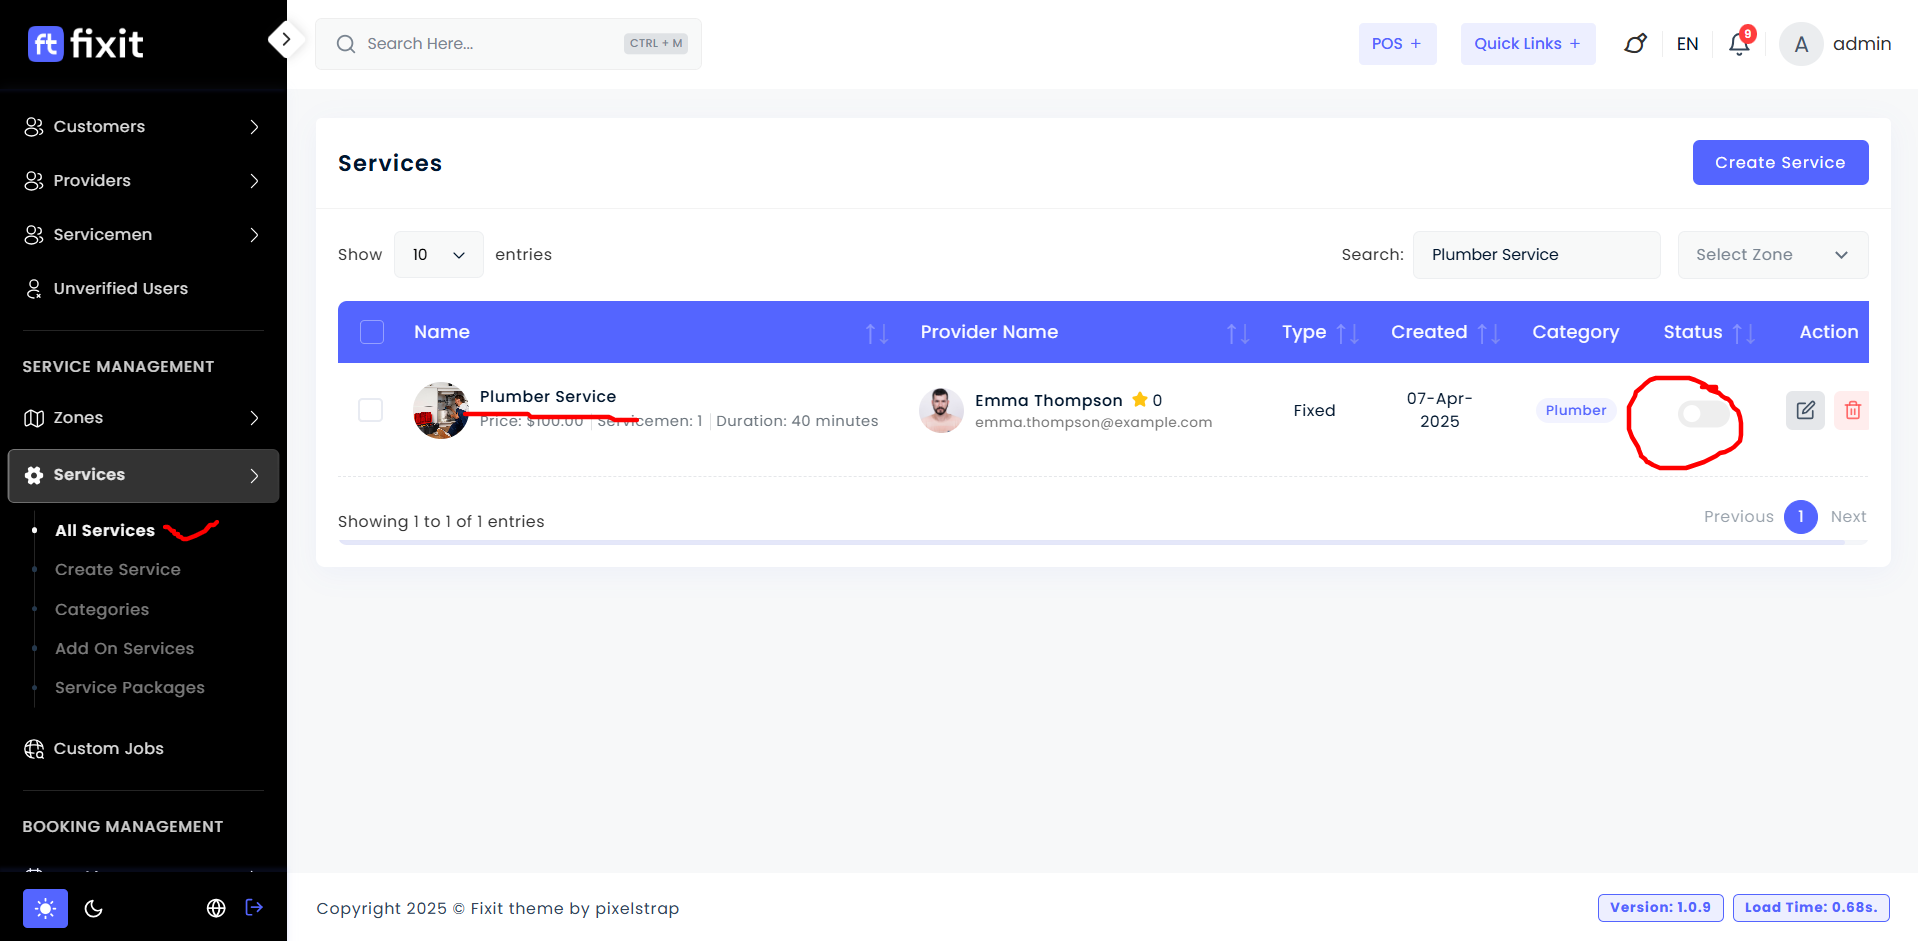
Task: Collapse the sidebar with arrow icon
Action: click(x=286, y=40)
